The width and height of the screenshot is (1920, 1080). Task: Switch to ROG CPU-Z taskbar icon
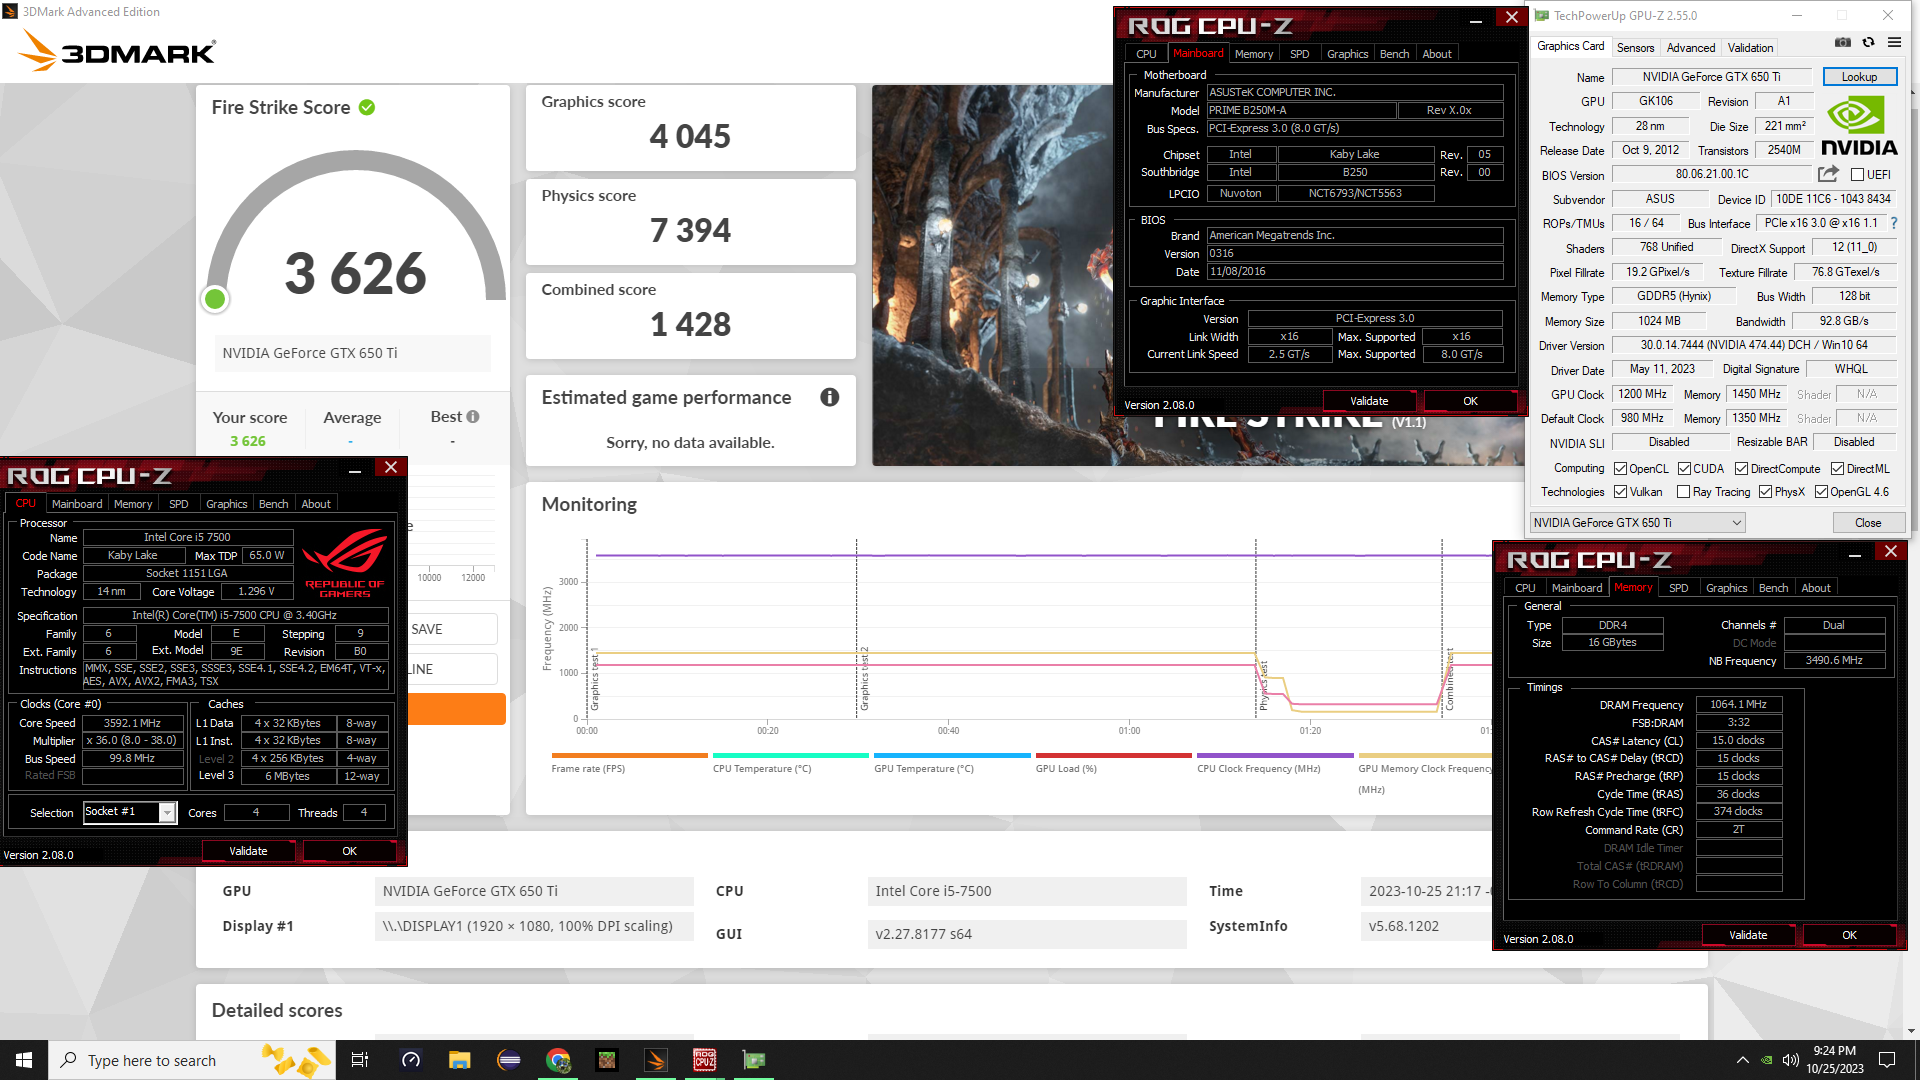click(705, 1060)
